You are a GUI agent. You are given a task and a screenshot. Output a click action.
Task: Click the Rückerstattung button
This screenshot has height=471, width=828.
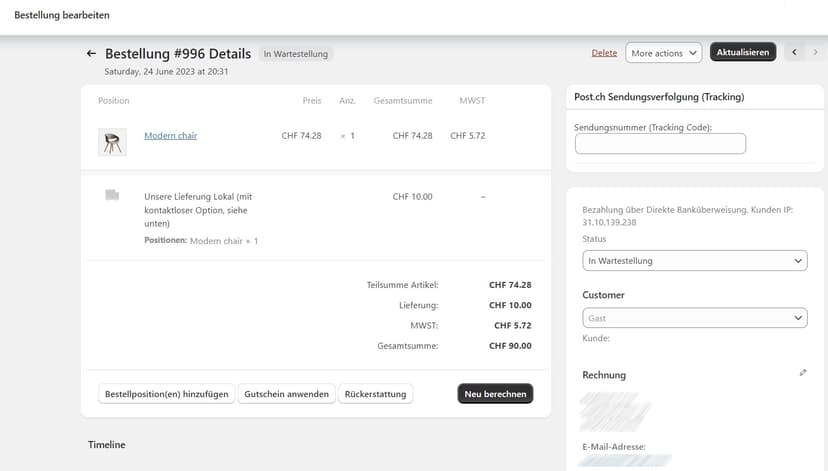pos(375,394)
